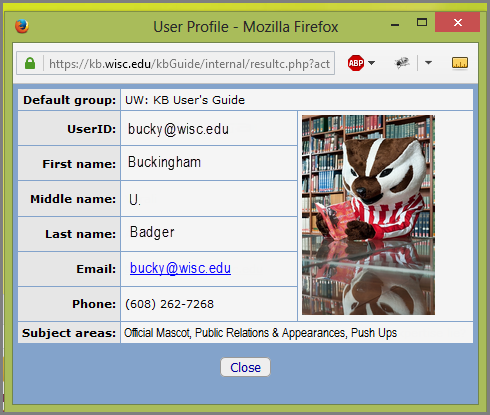Click the Adblock Plus ABP icon
This screenshot has width=490, height=415.
coord(356,63)
